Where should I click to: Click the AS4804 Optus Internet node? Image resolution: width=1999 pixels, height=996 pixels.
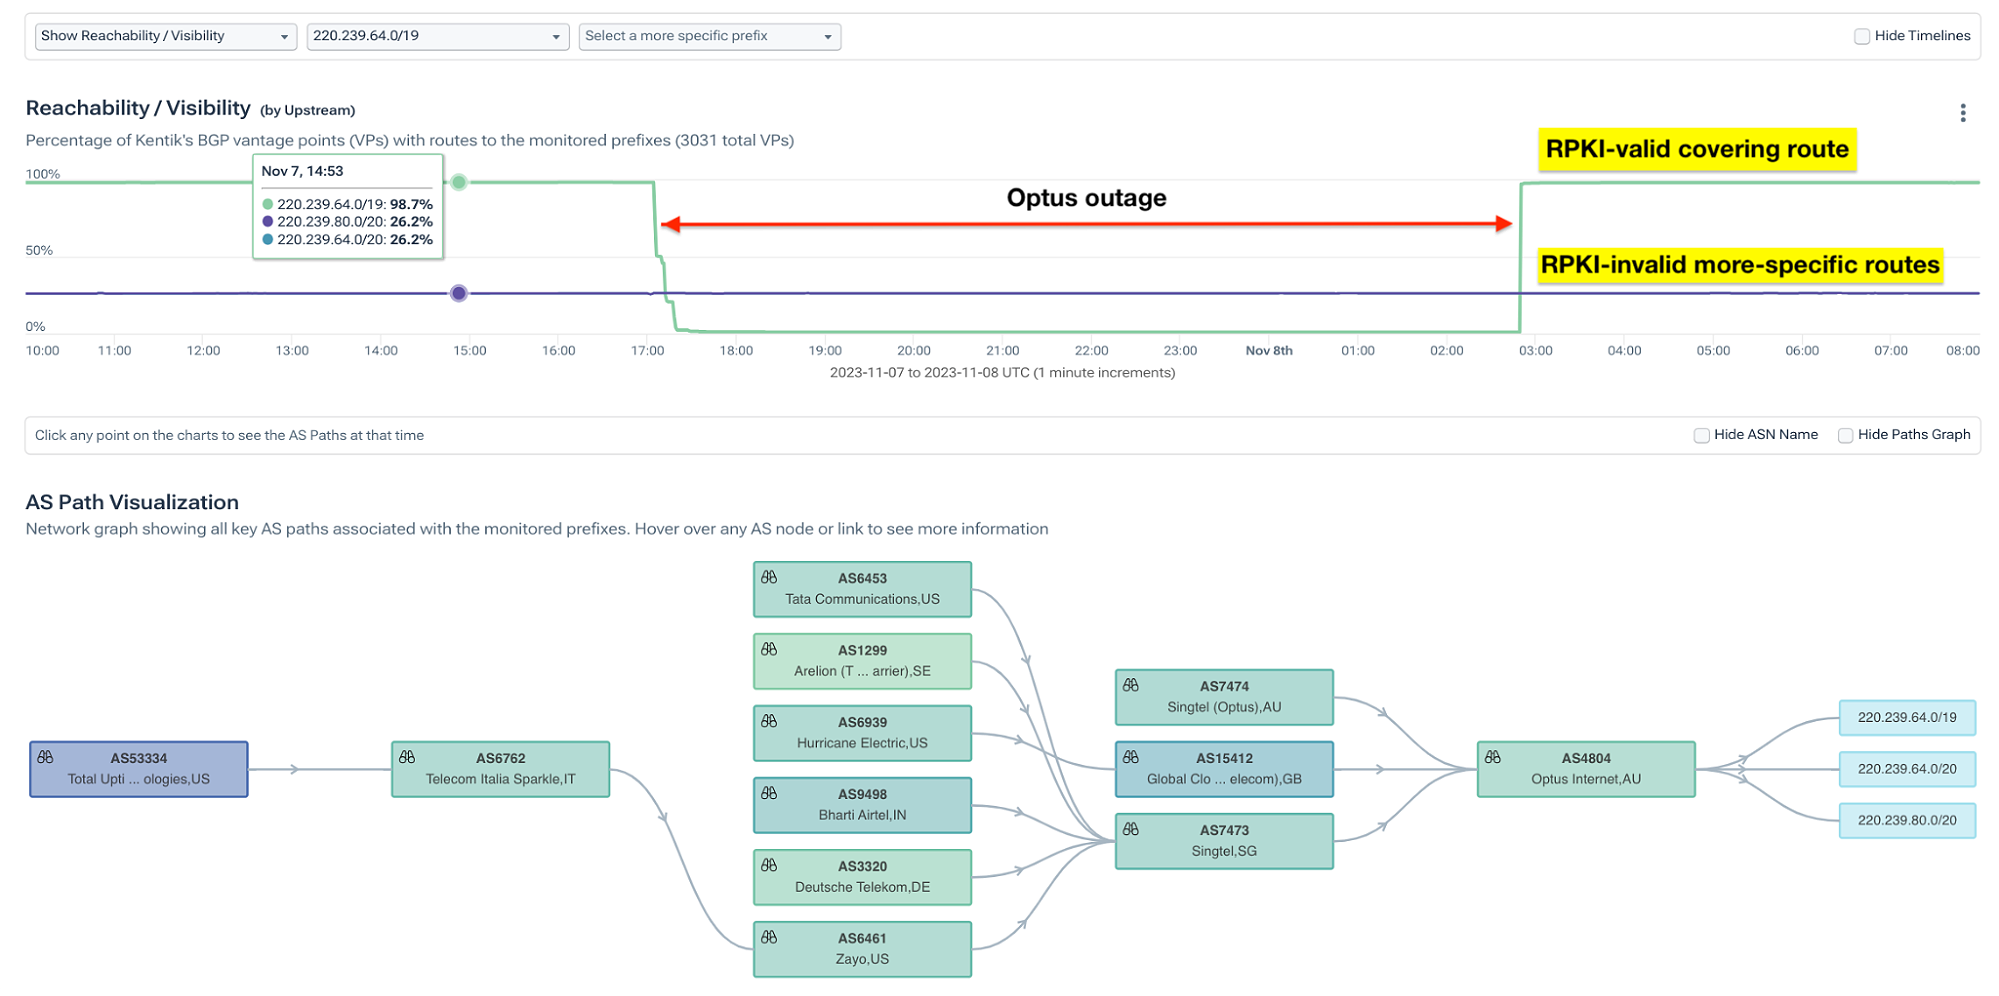point(1586,769)
